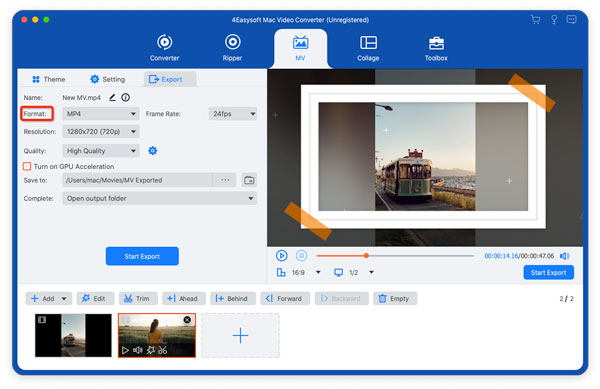Image resolution: width=600 pixels, height=389 pixels.
Task: Click the Trim button
Action: (138, 298)
